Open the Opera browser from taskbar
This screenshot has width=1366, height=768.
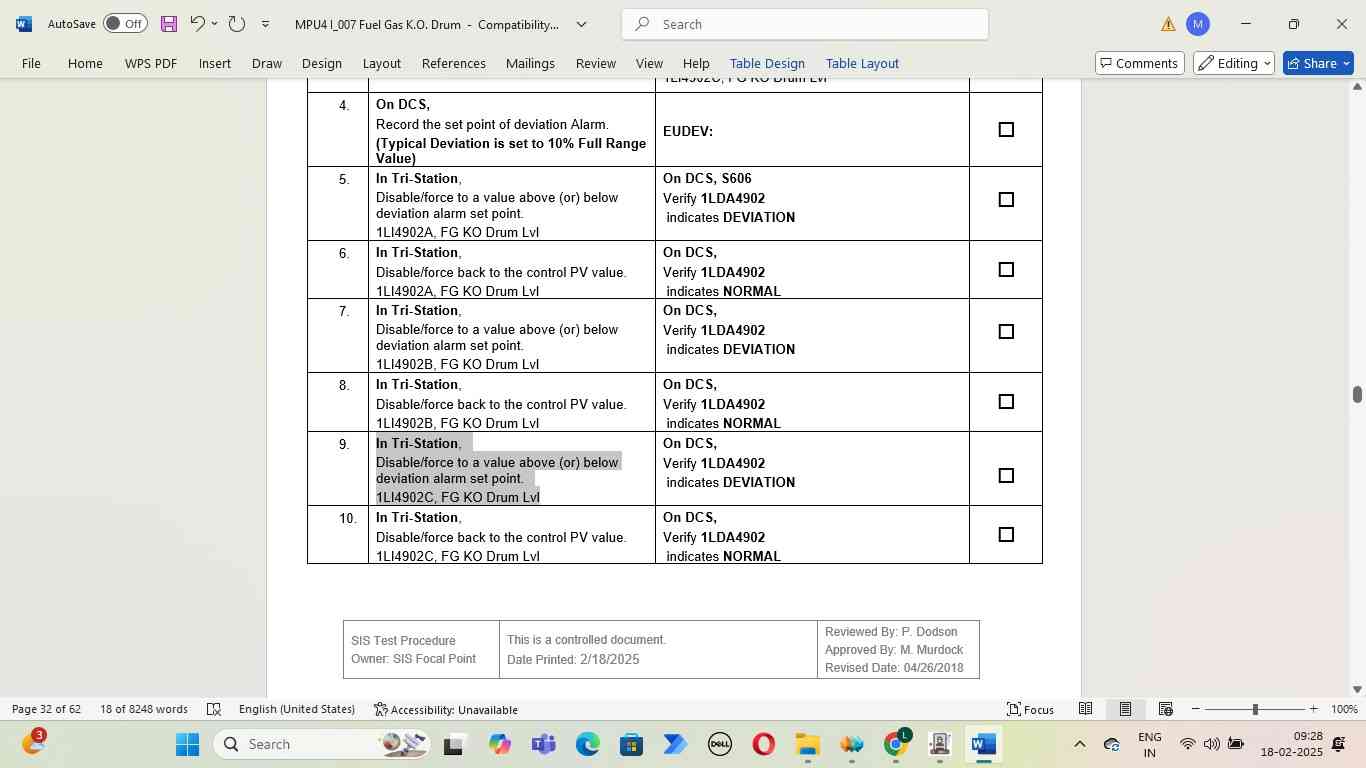coord(763,744)
